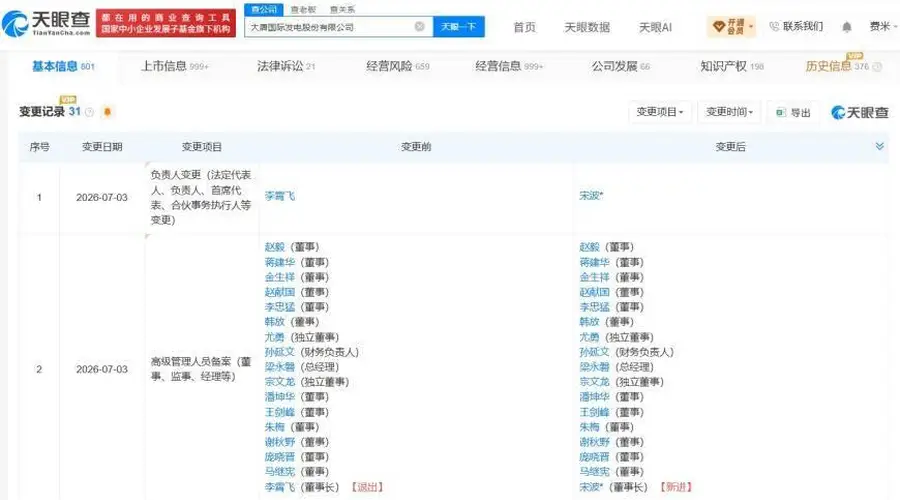
Task: Click the 天眼一下 search button
Action: (x=459, y=26)
